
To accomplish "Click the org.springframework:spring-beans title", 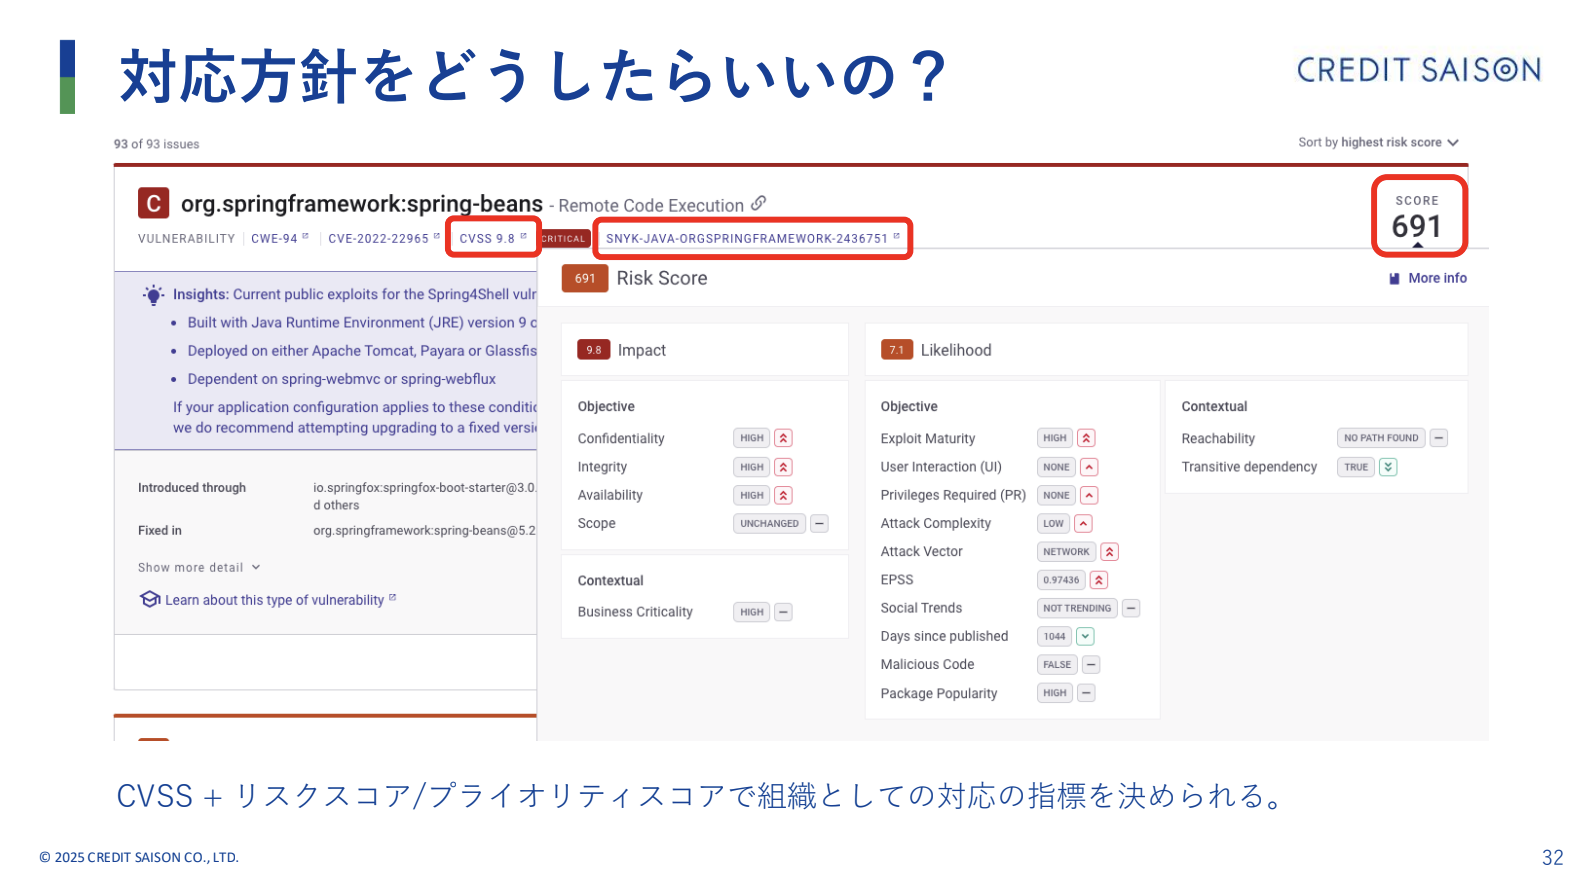I will coord(362,204).
